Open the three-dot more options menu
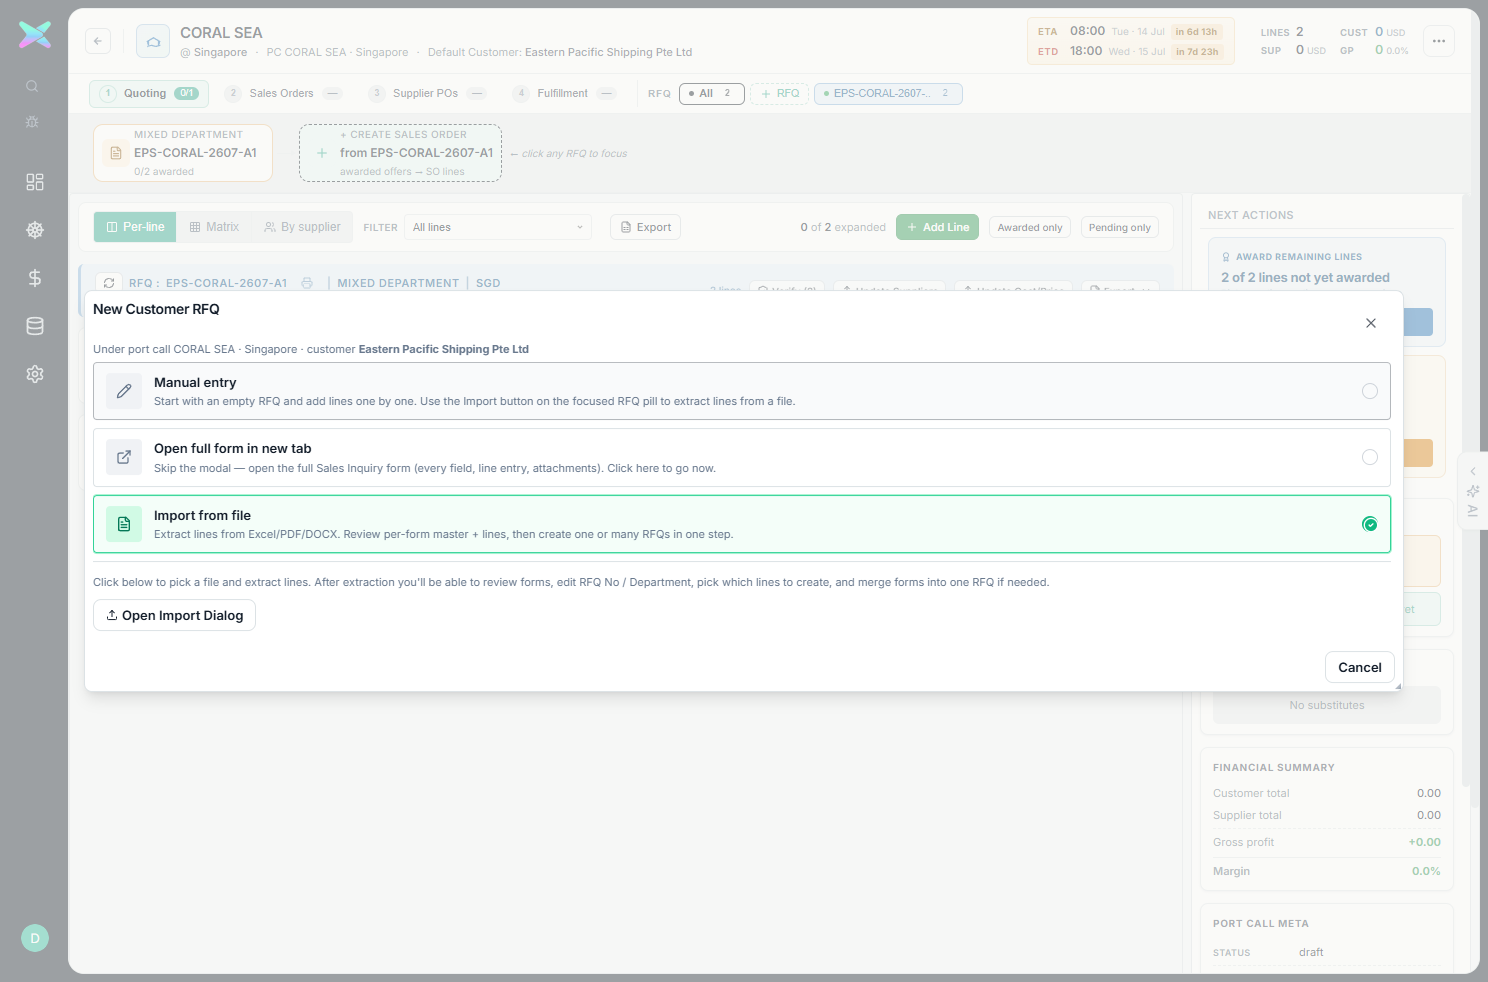Viewport: 1488px width, 982px height. point(1439,41)
